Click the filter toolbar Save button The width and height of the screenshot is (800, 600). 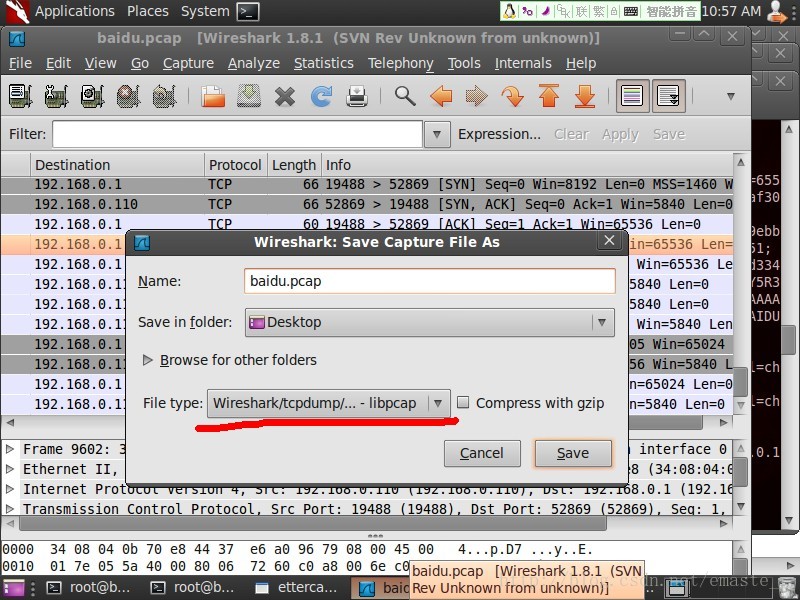coord(669,134)
